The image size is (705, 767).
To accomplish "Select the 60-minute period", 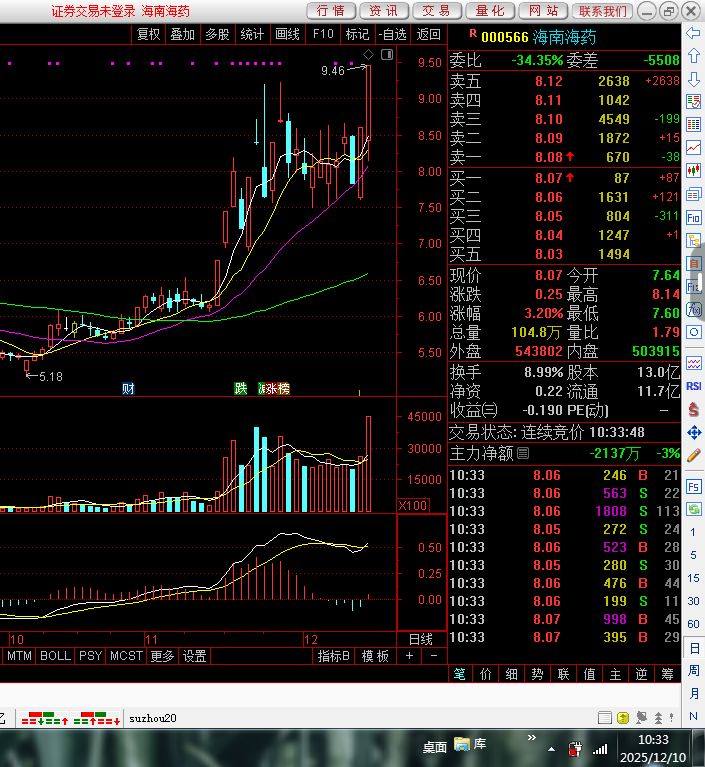I will pyautogui.click(x=693, y=624).
